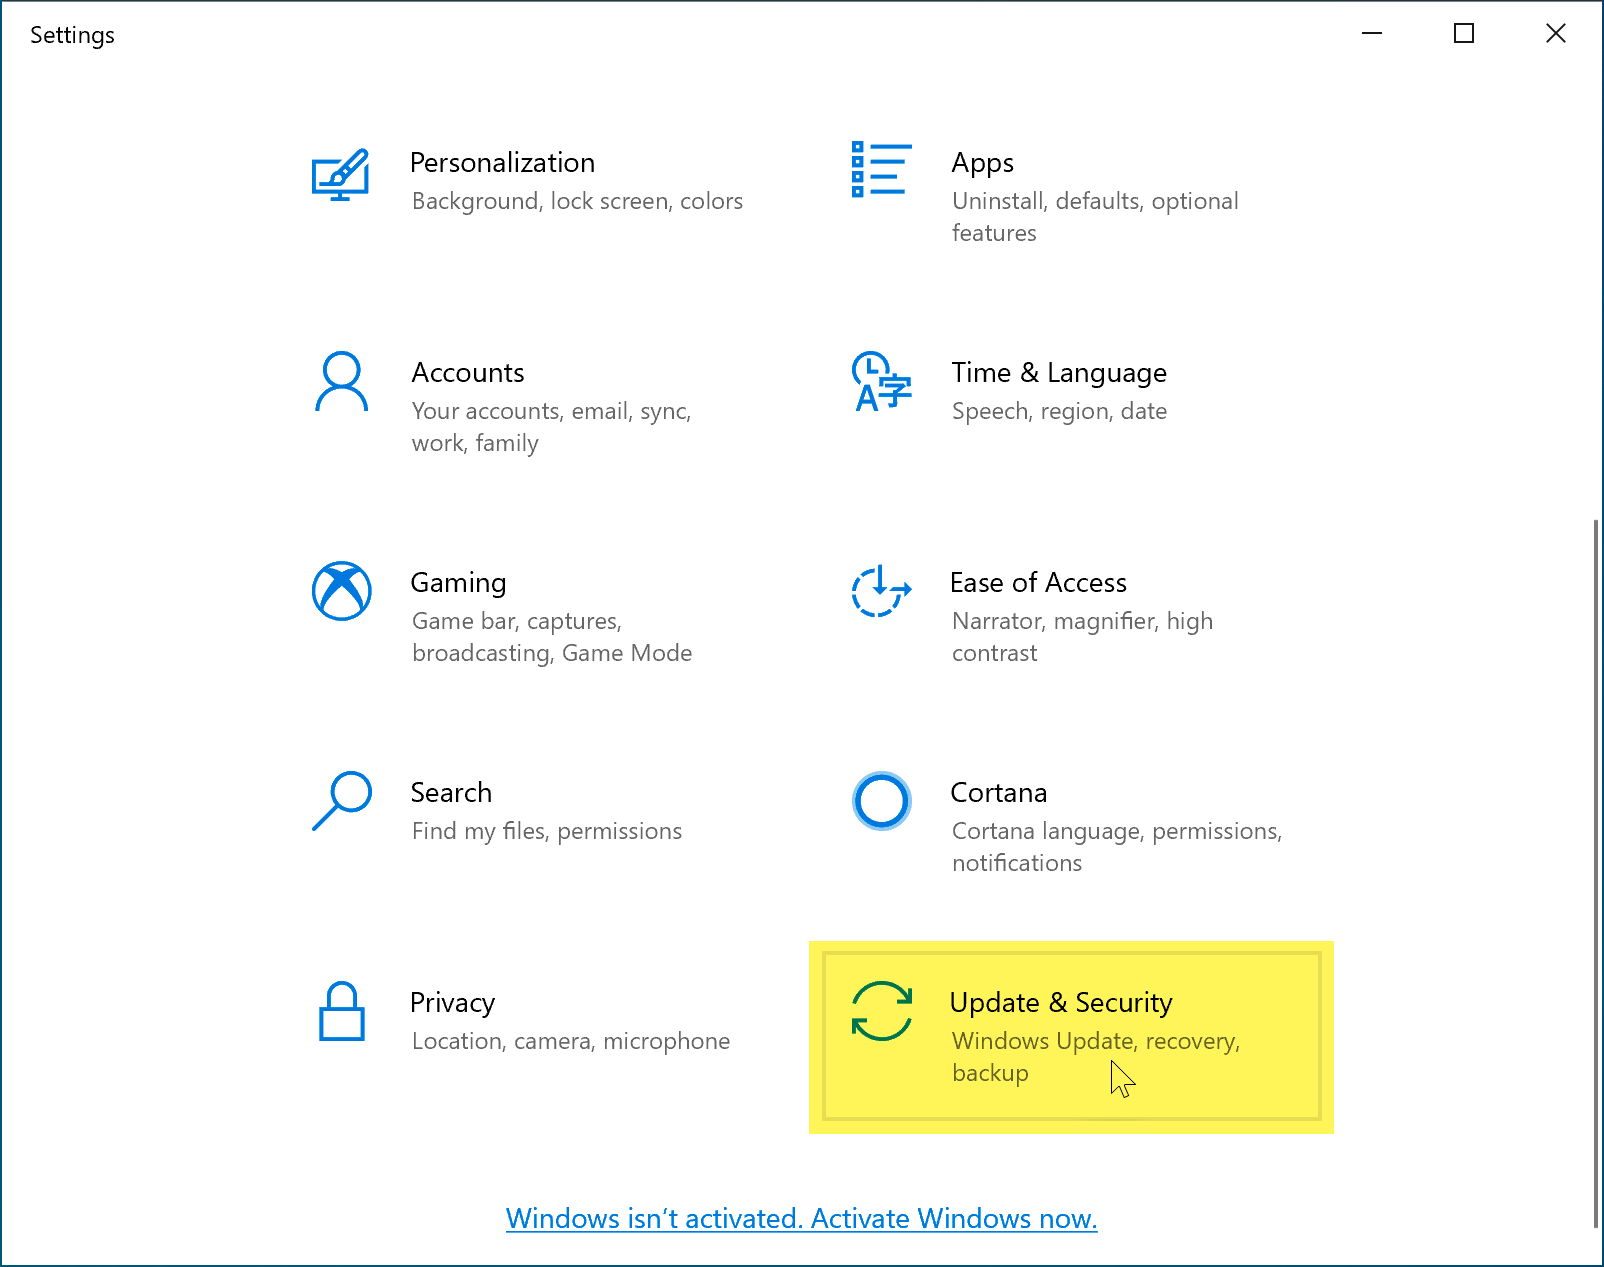Open the Apps list icon

coord(881,170)
